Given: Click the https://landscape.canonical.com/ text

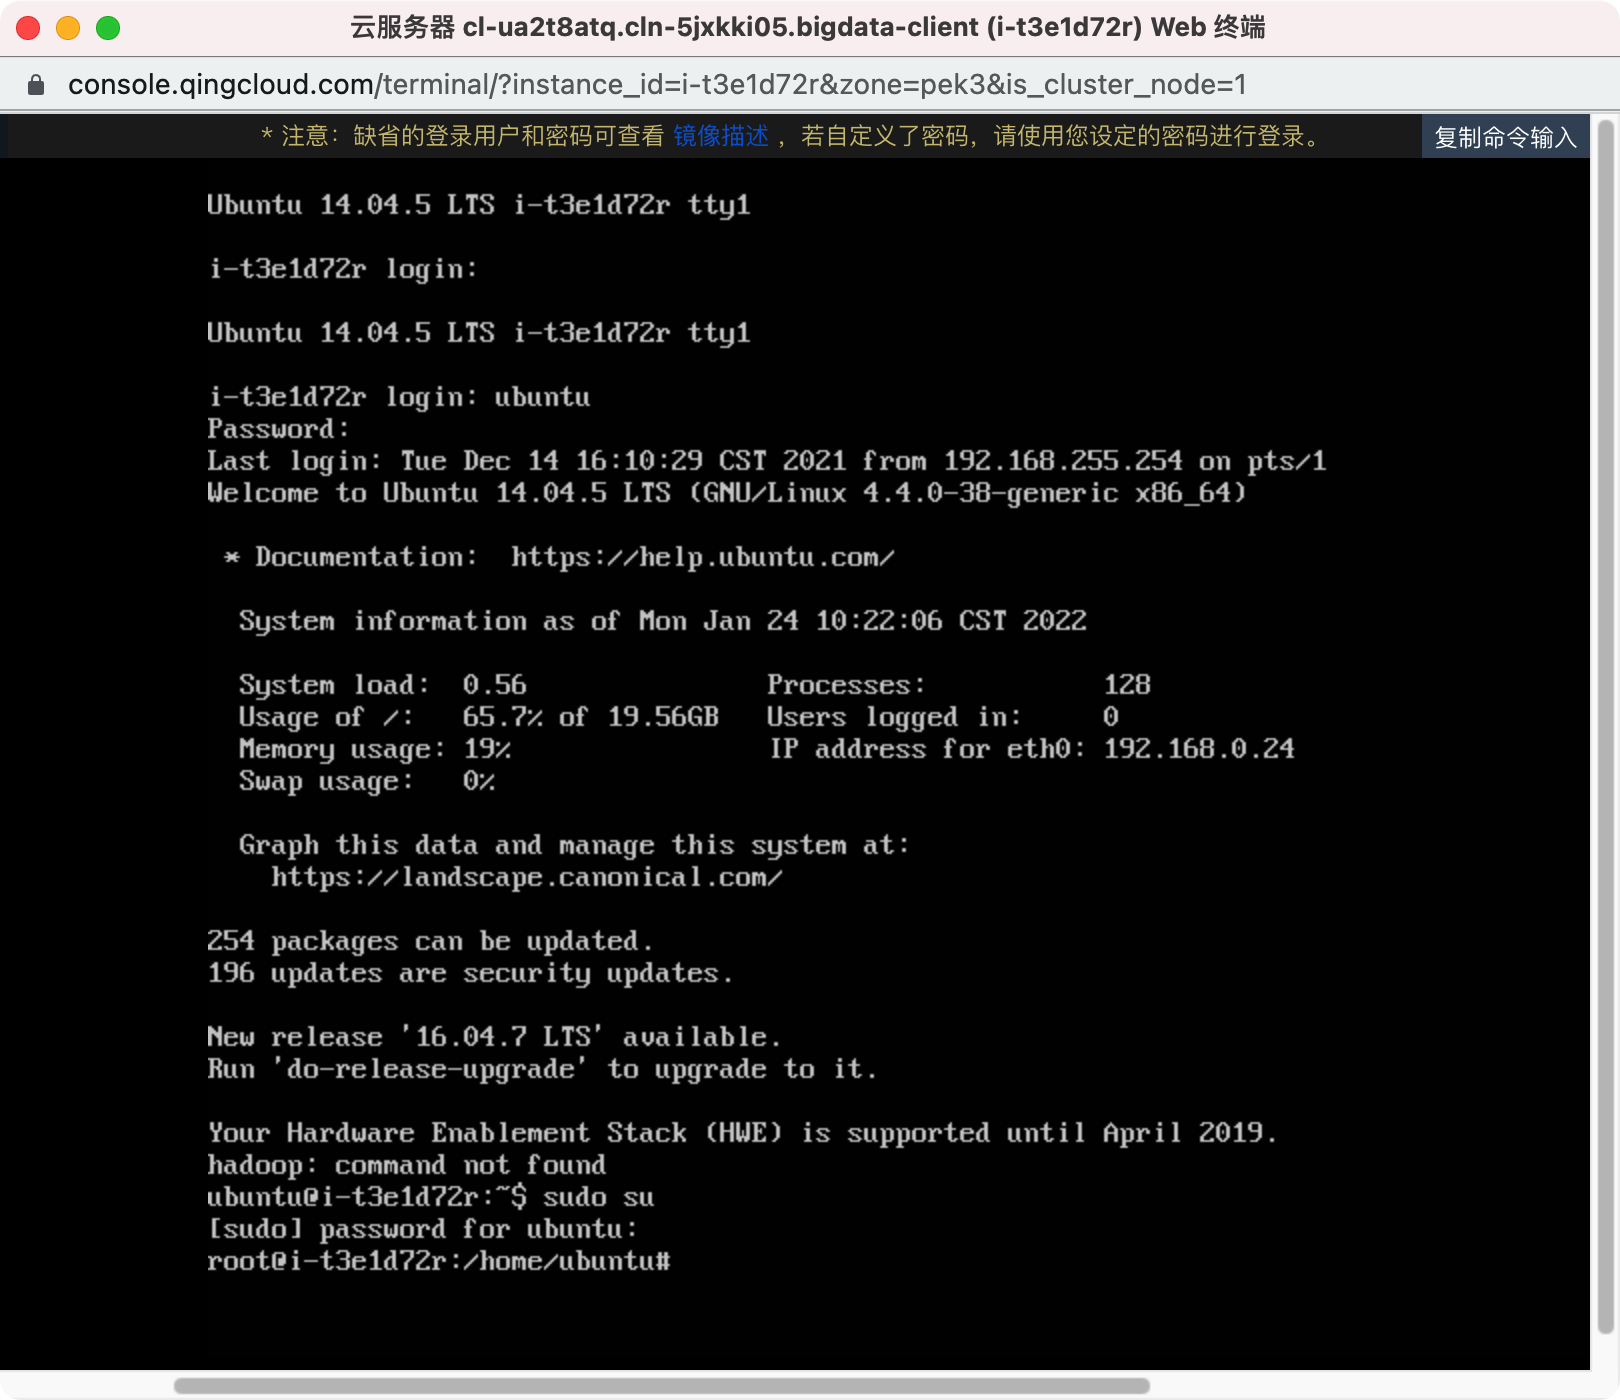Looking at the screenshot, I should click(x=526, y=877).
